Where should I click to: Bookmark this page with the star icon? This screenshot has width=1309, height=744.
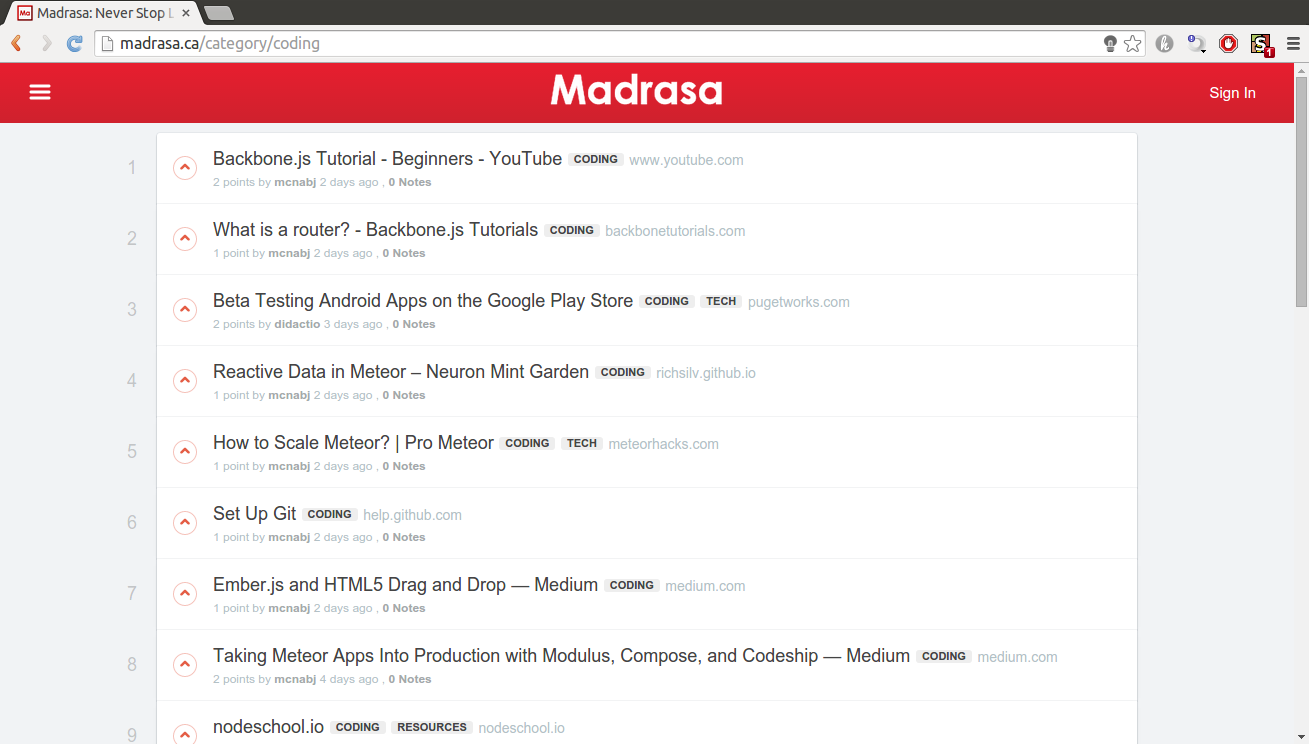[x=1132, y=43]
